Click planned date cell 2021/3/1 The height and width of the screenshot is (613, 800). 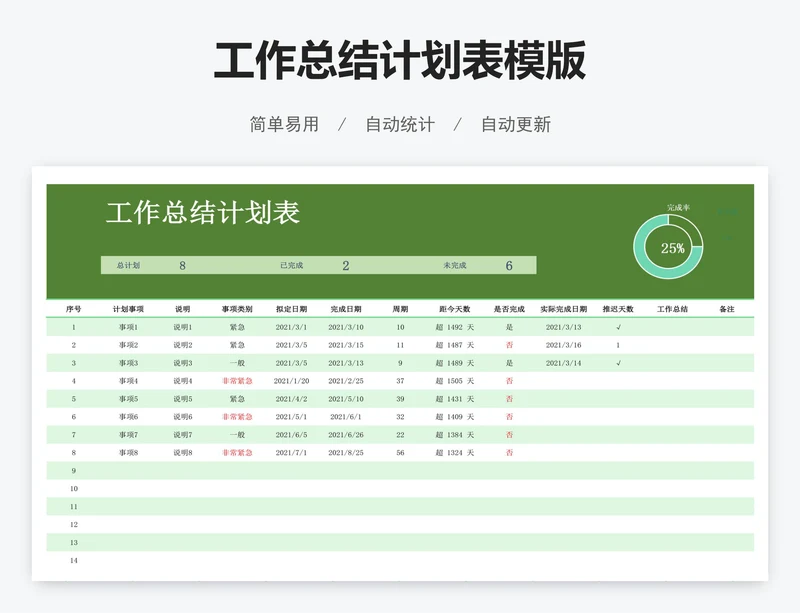pyautogui.click(x=291, y=327)
